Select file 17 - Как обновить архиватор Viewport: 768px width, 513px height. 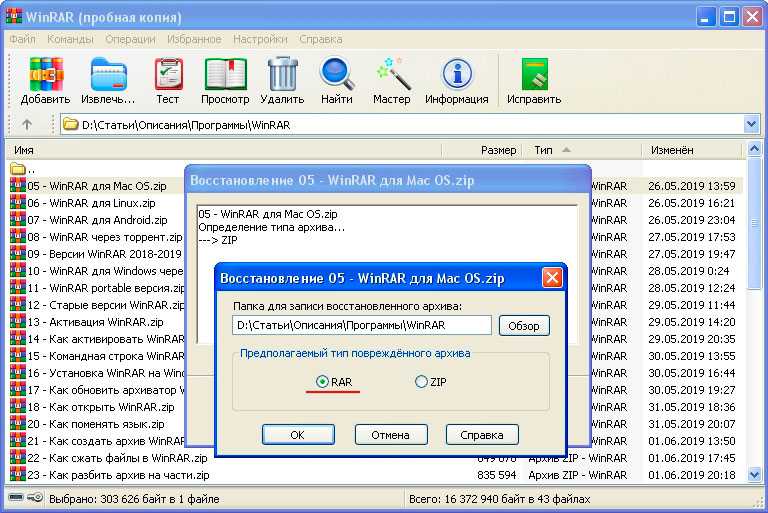(x=106, y=390)
